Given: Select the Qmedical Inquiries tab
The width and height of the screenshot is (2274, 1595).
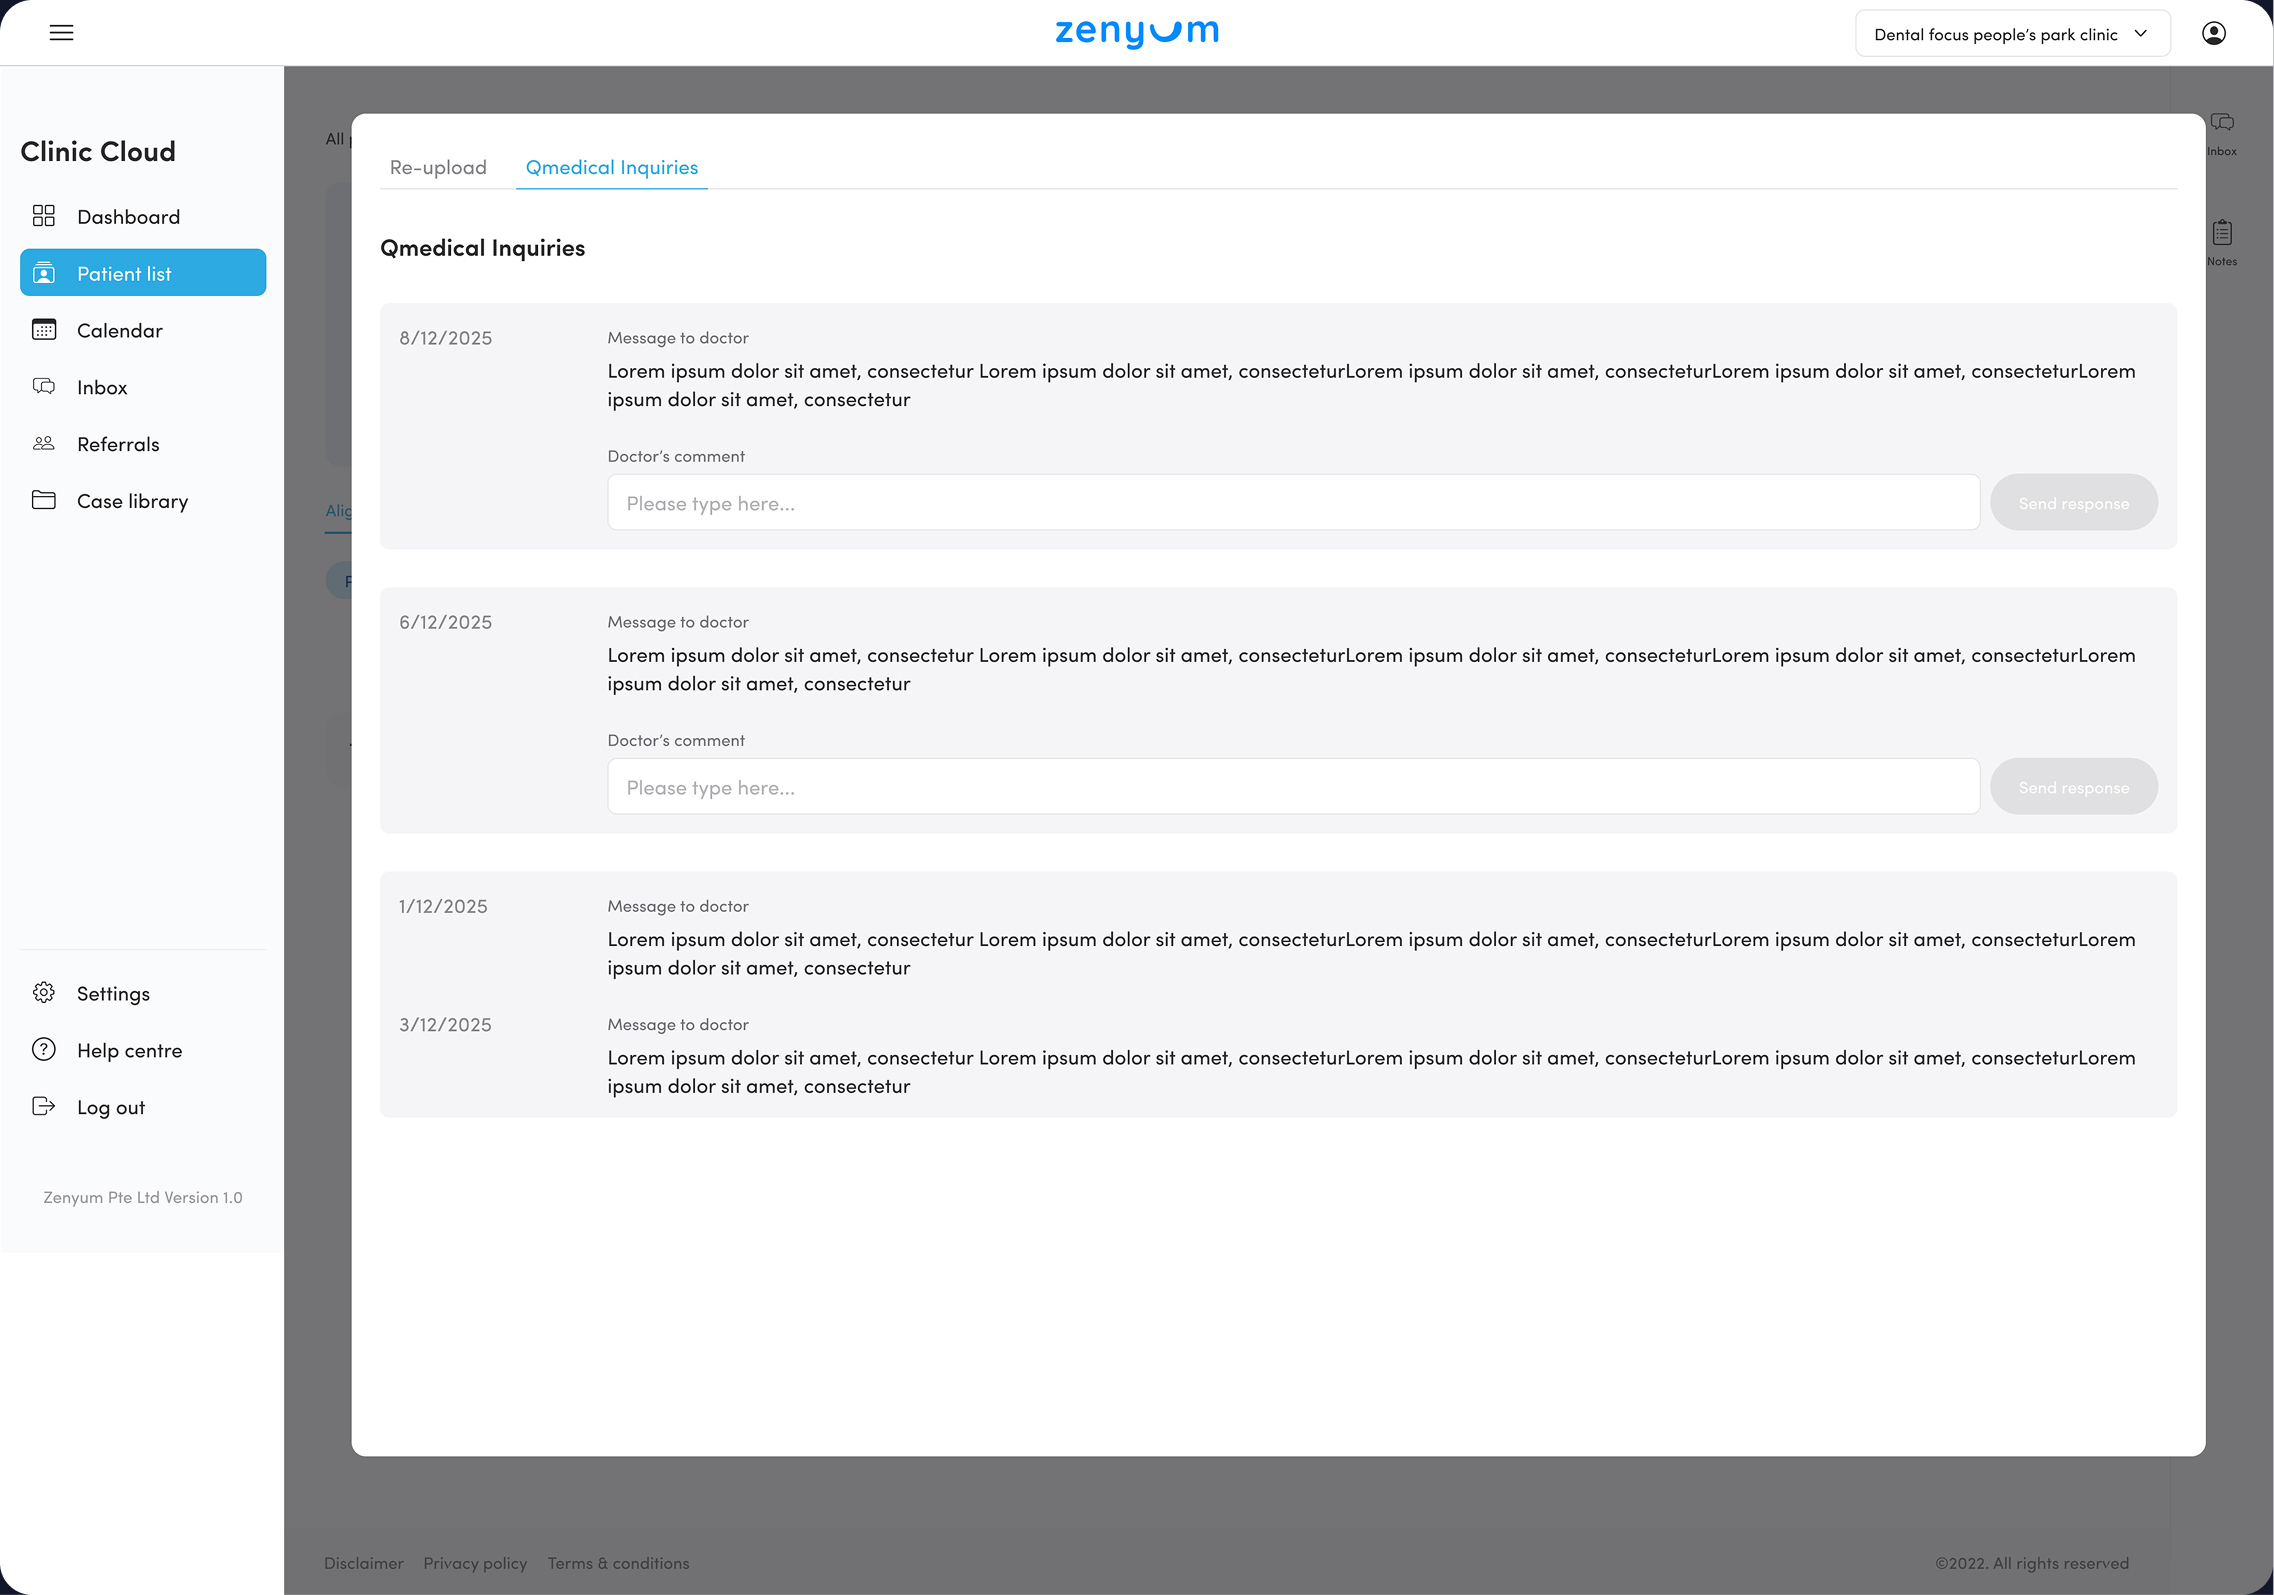Looking at the screenshot, I should pyautogui.click(x=611, y=167).
